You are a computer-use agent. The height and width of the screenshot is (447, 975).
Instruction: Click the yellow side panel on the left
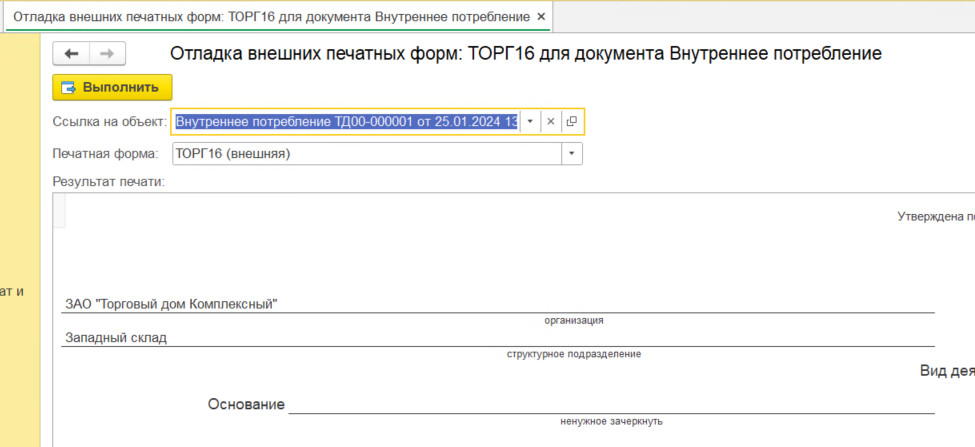(x=20, y=239)
